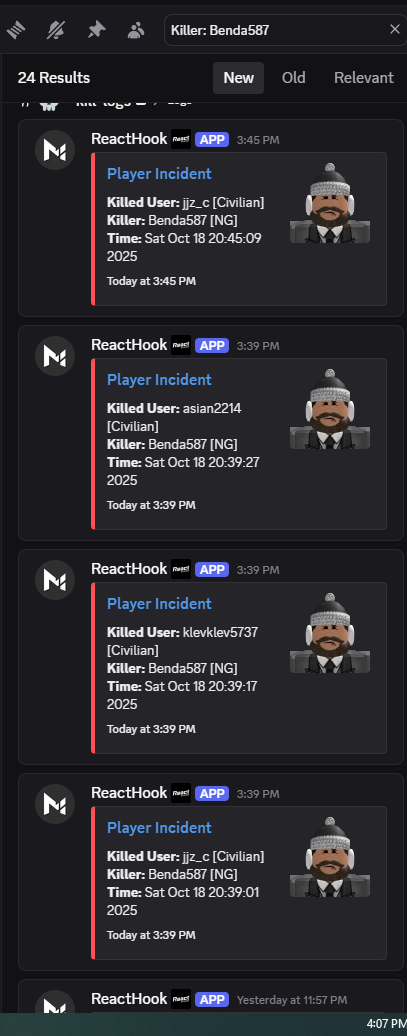This screenshot has height=1036, width=407.
Task: Open ReactHook avatar on klevklev5737 incident message
Action: point(55,579)
